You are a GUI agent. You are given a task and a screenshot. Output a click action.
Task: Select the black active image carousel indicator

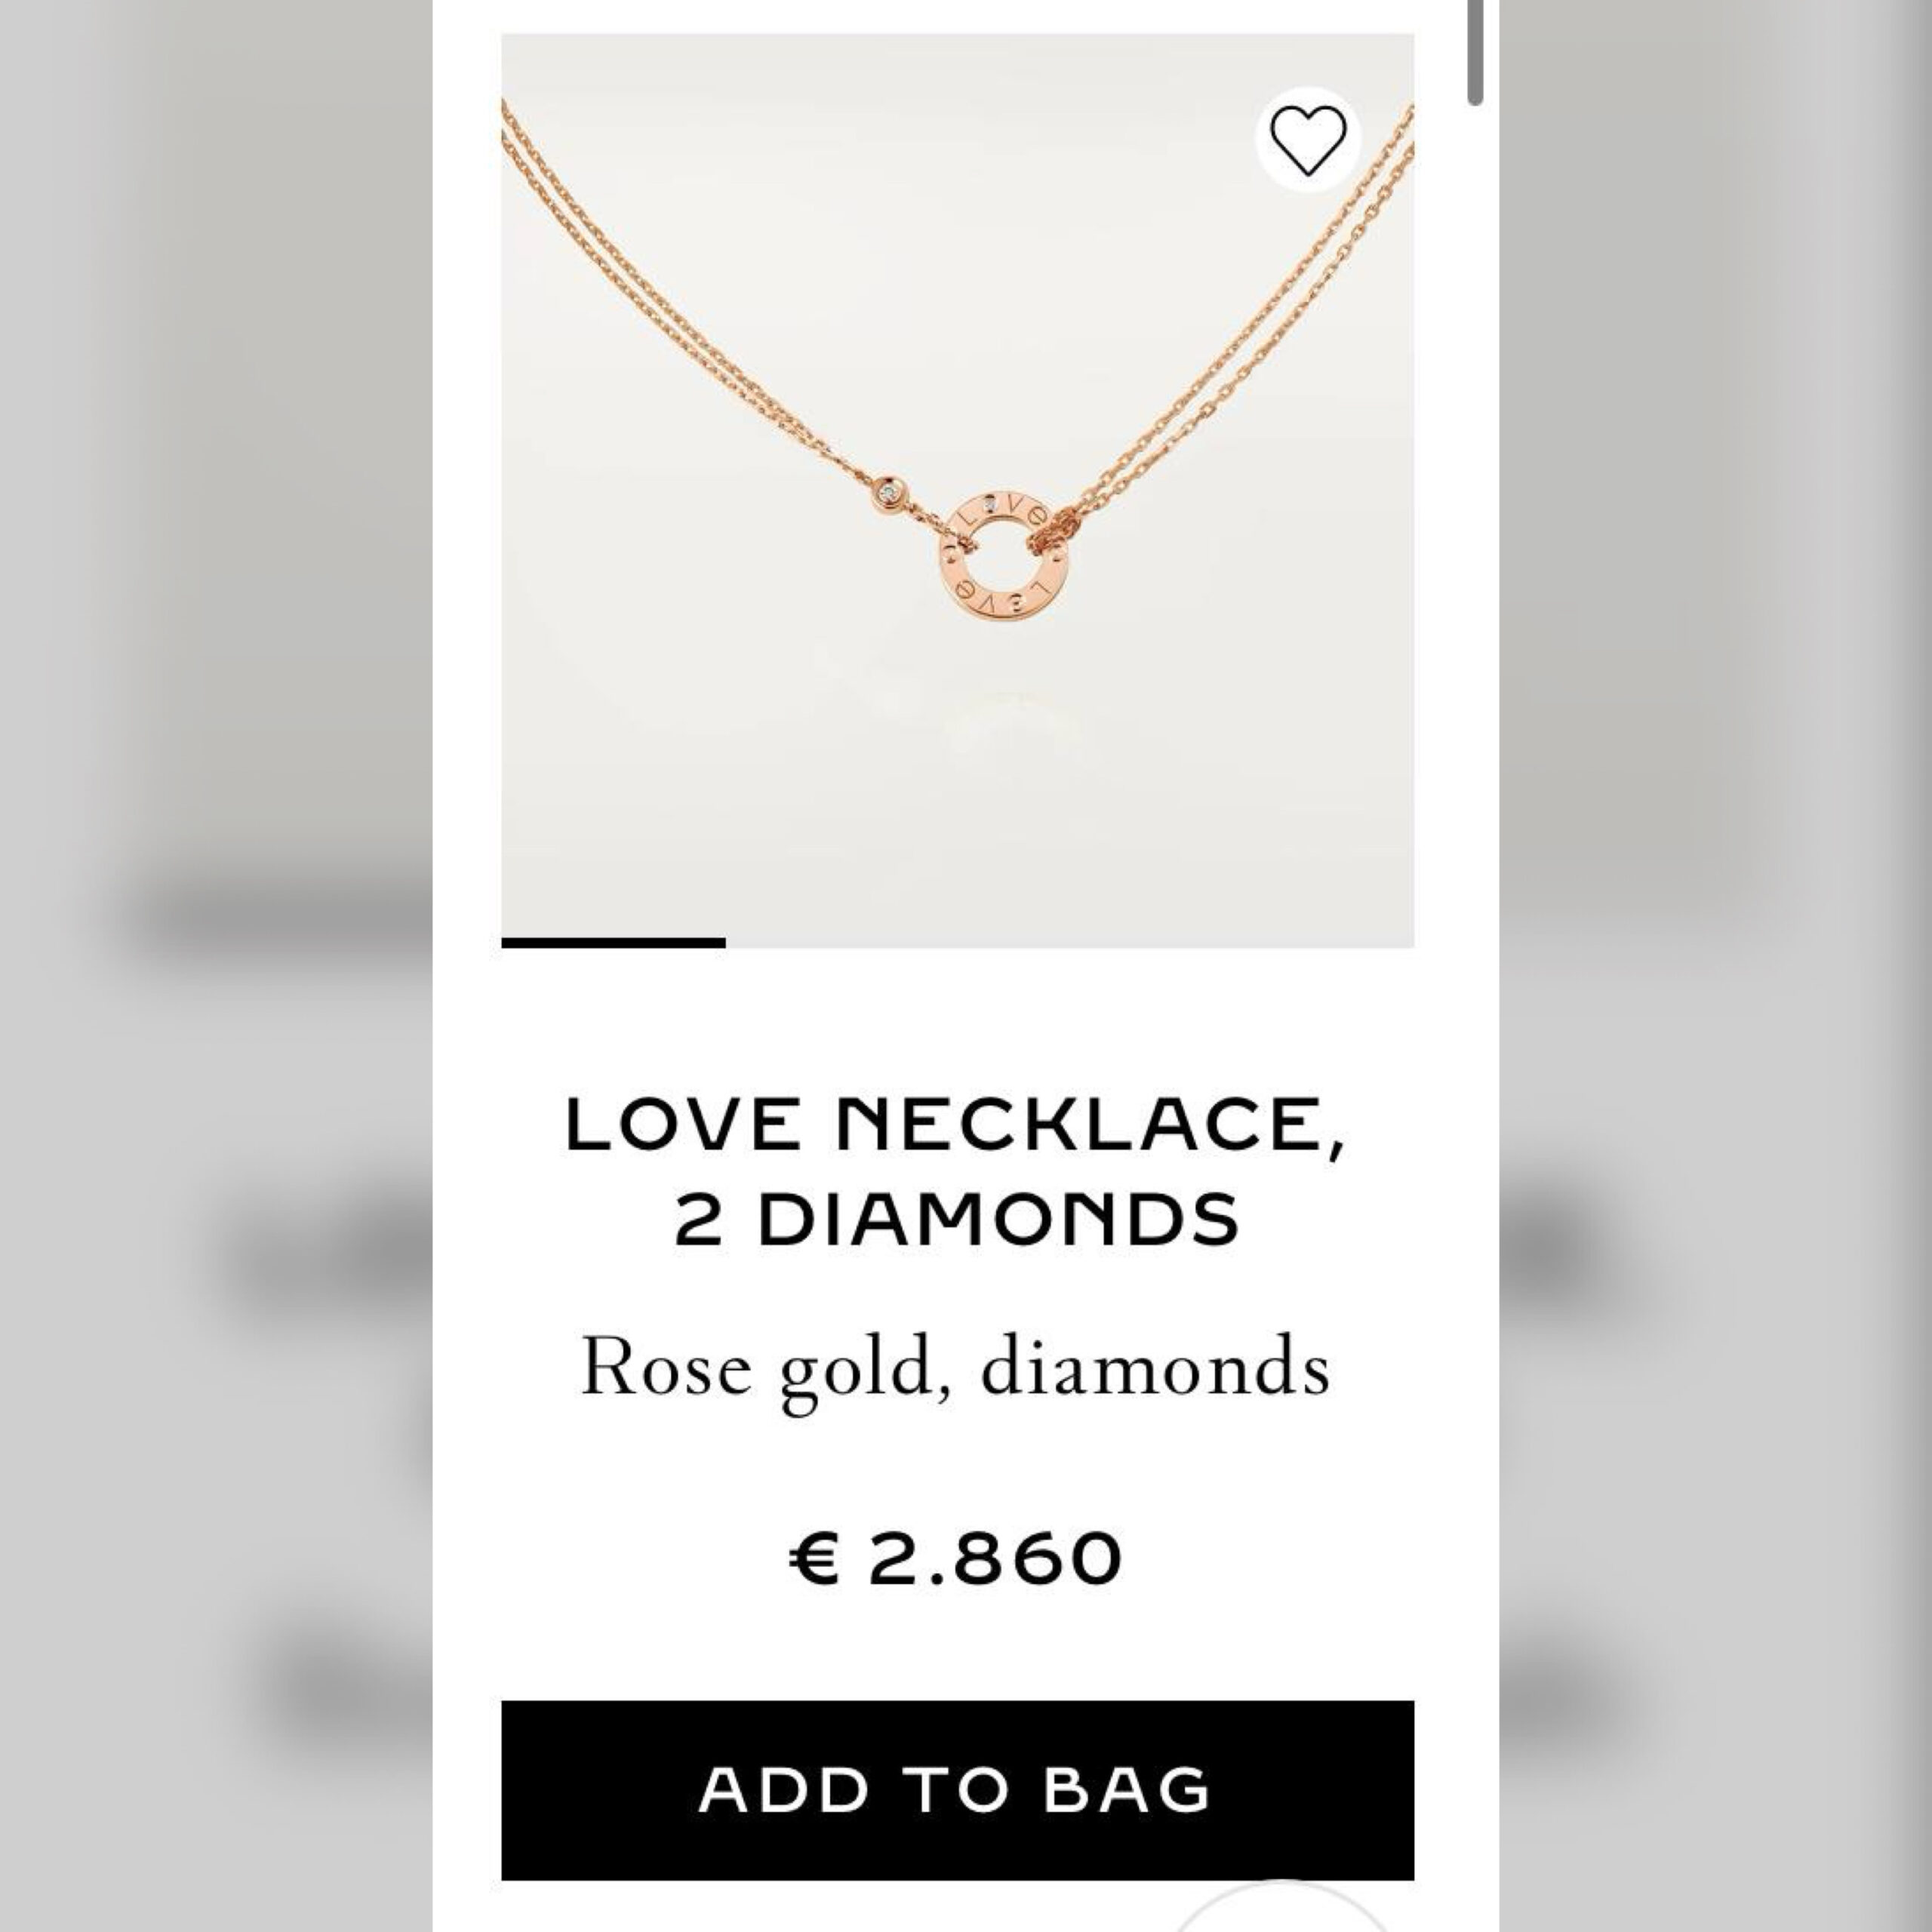point(613,943)
